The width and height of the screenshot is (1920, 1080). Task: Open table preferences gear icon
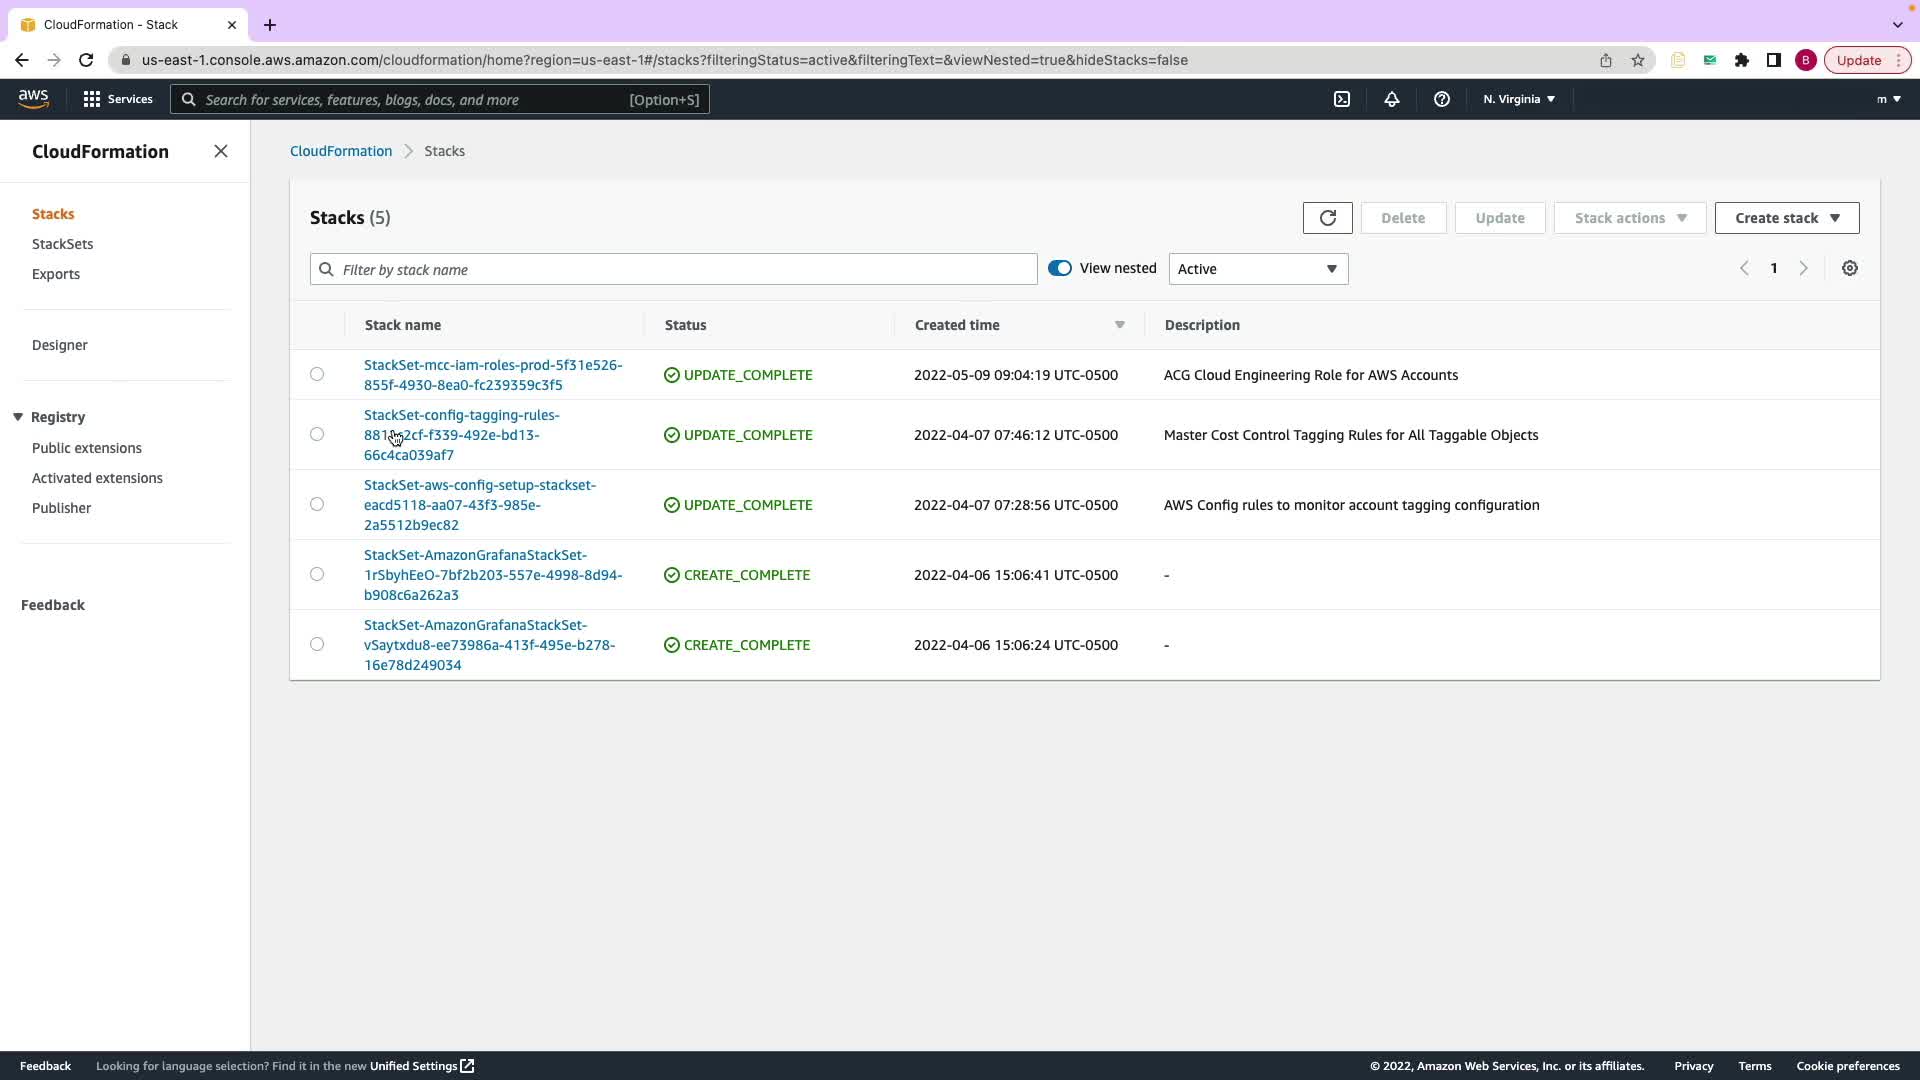click(x=1849, y=268)
